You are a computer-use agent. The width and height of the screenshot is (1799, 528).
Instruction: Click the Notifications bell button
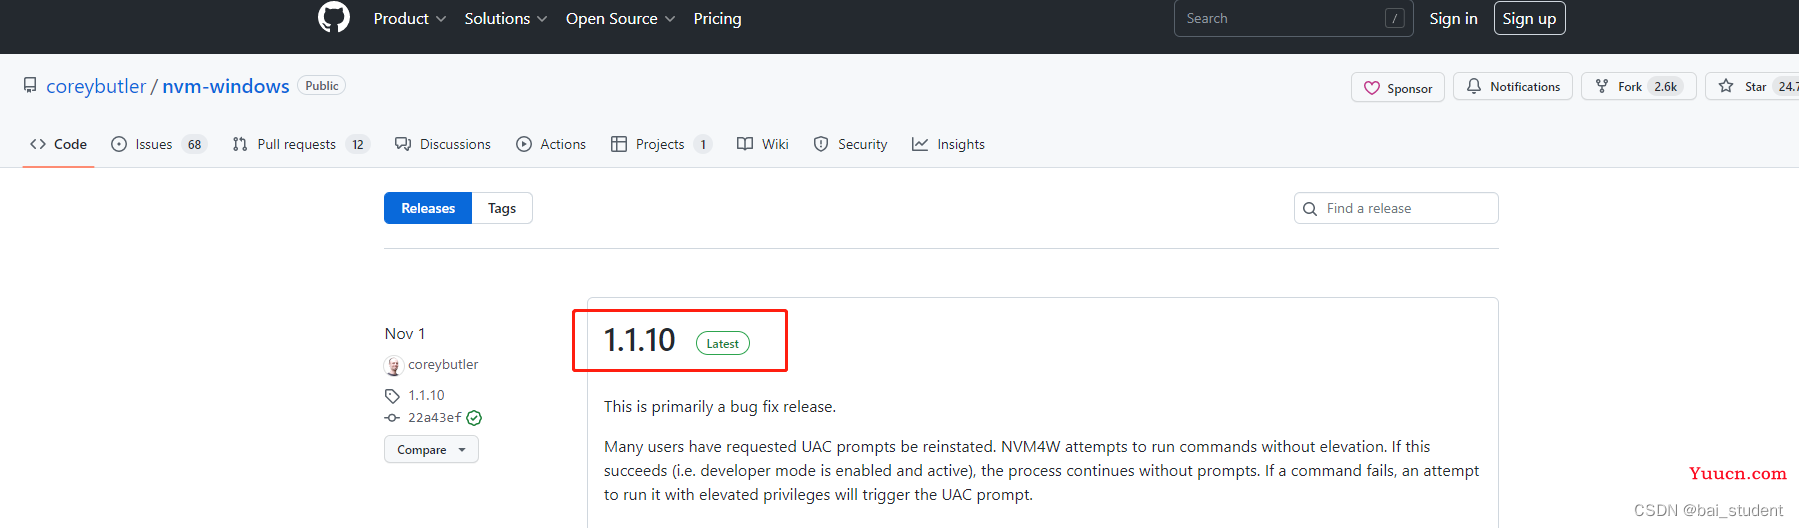coord(1512,87)
